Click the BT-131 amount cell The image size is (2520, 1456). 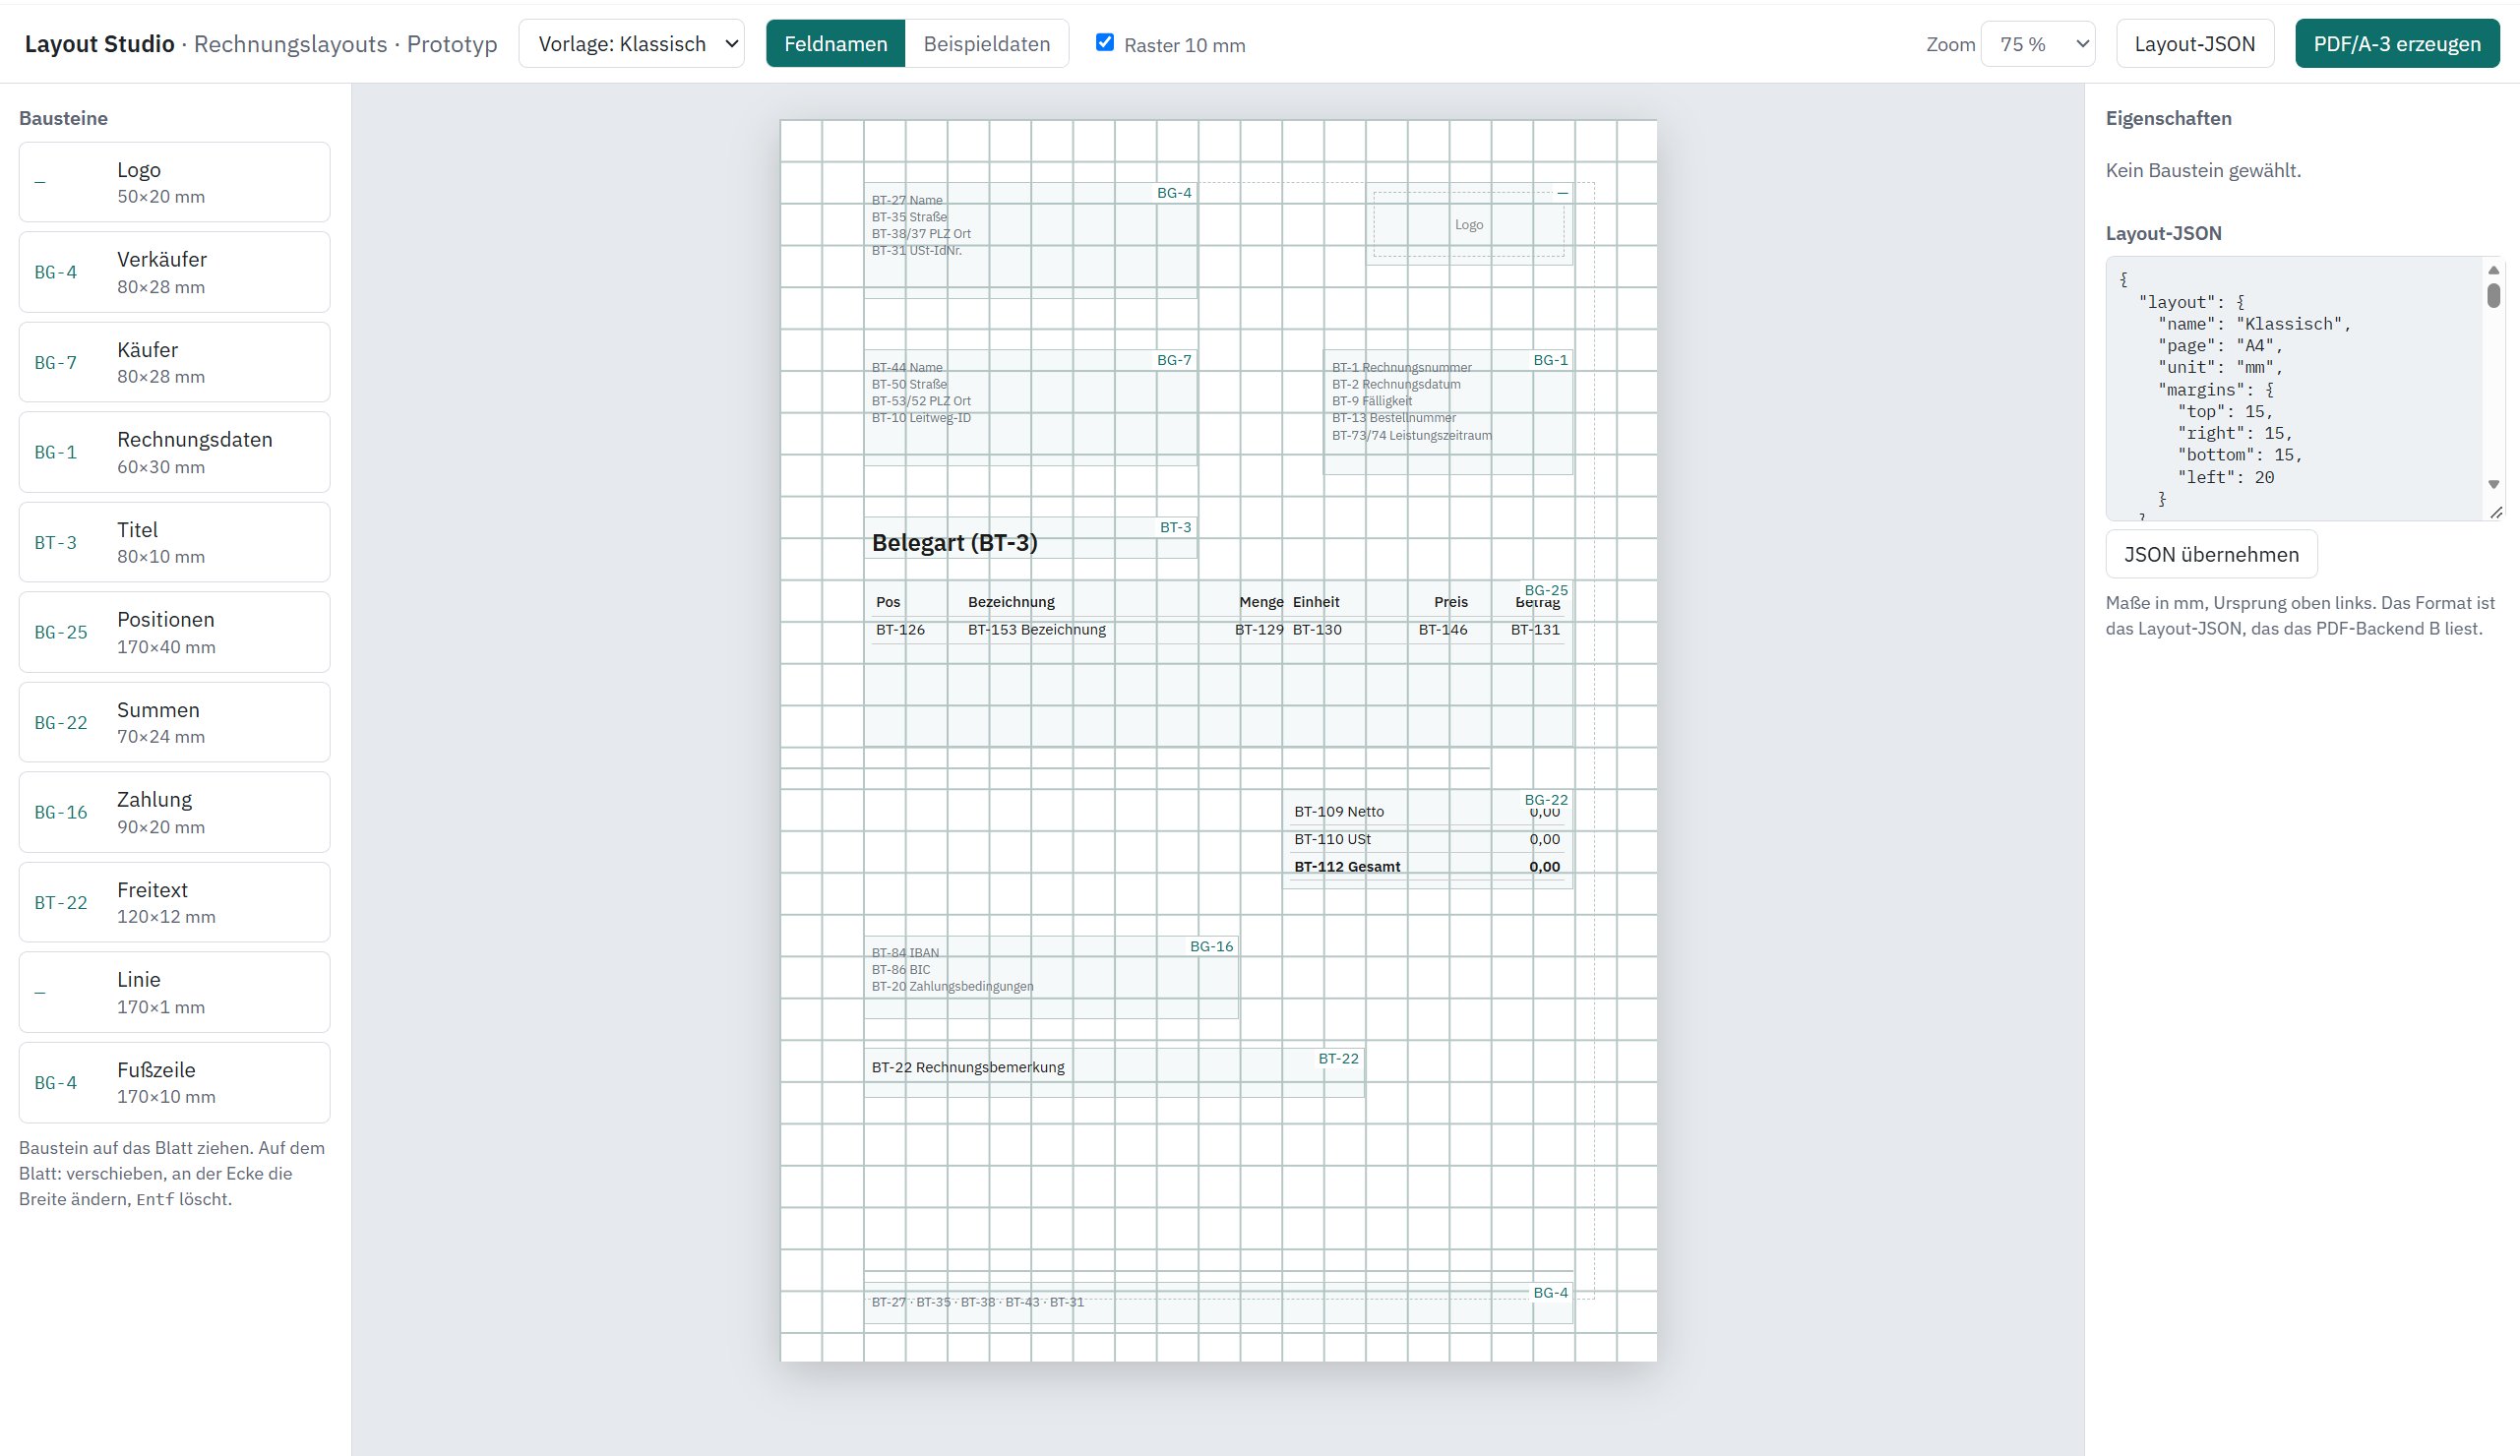pos(1535,630)
